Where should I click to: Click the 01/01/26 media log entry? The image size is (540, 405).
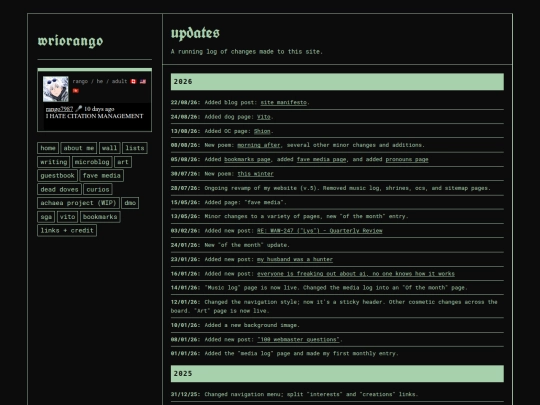point(337,353)
